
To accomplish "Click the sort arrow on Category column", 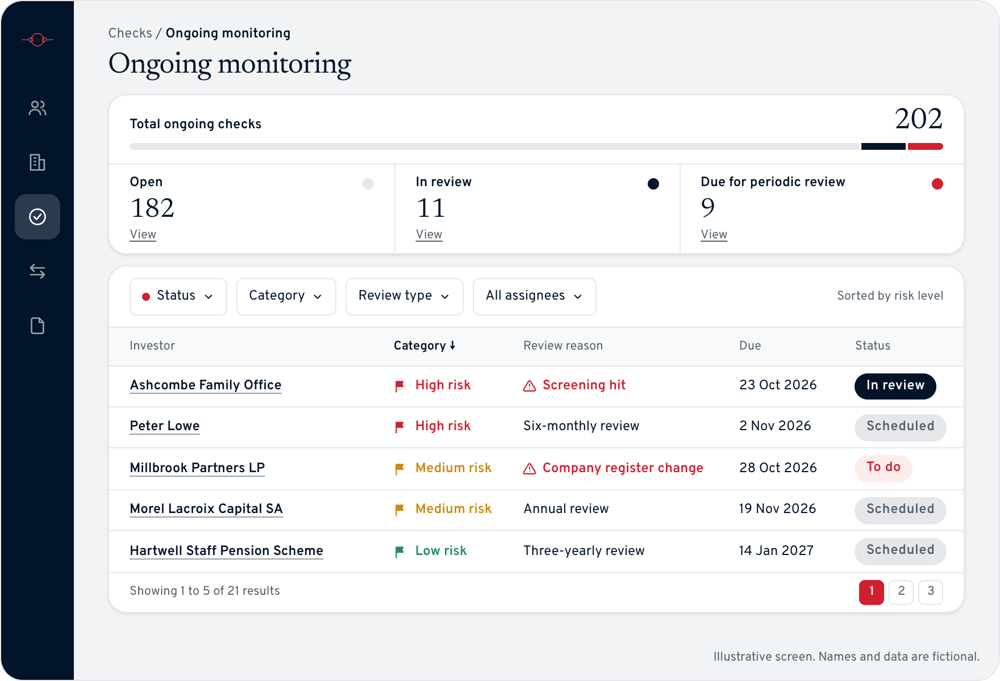I will click(x=452, y=345).
